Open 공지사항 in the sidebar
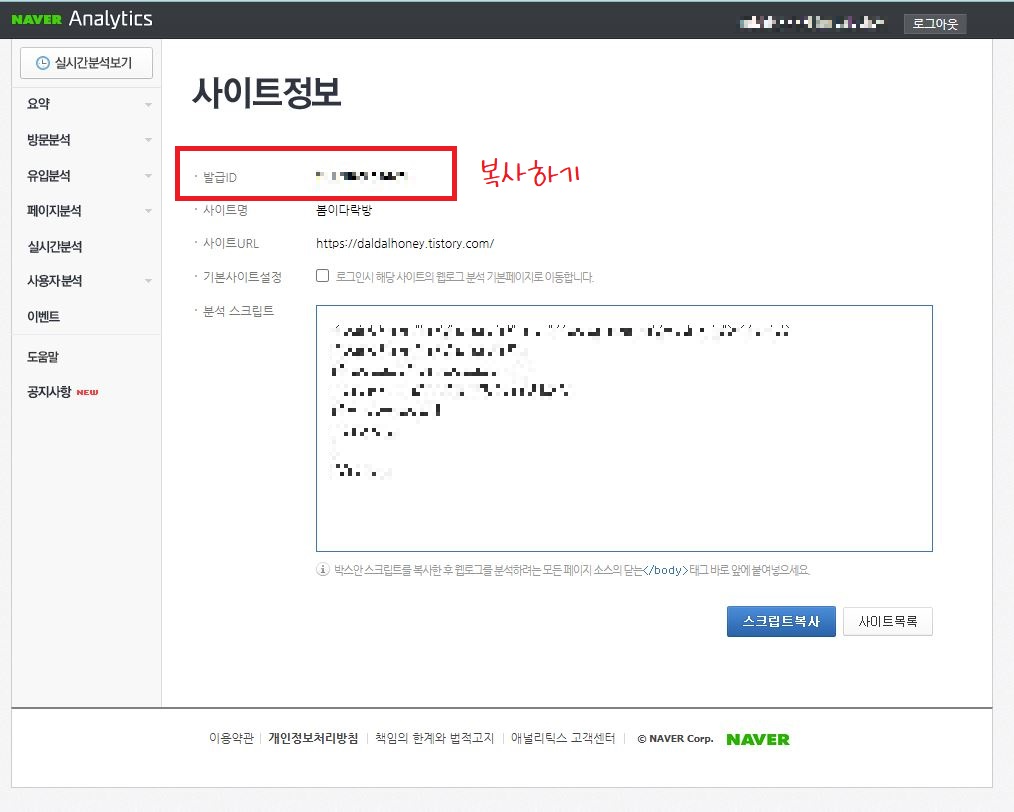1014x812 pixels. point(49,392)
